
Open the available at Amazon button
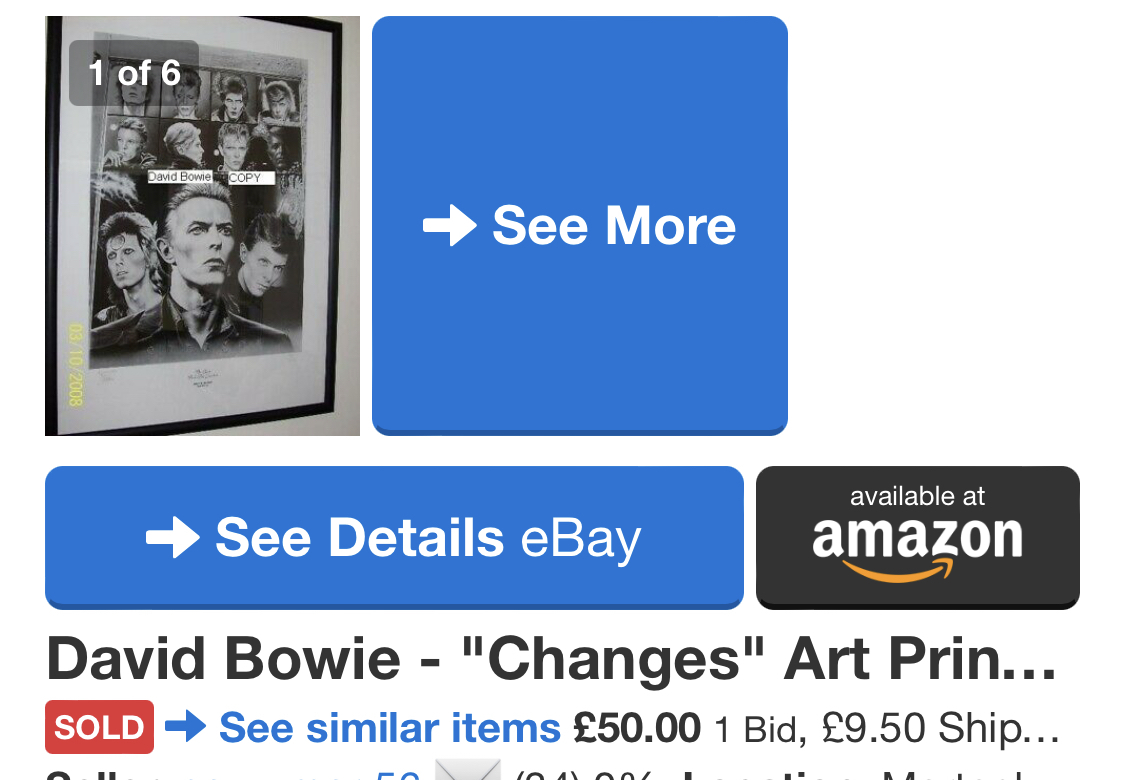[x=917, y=537]
